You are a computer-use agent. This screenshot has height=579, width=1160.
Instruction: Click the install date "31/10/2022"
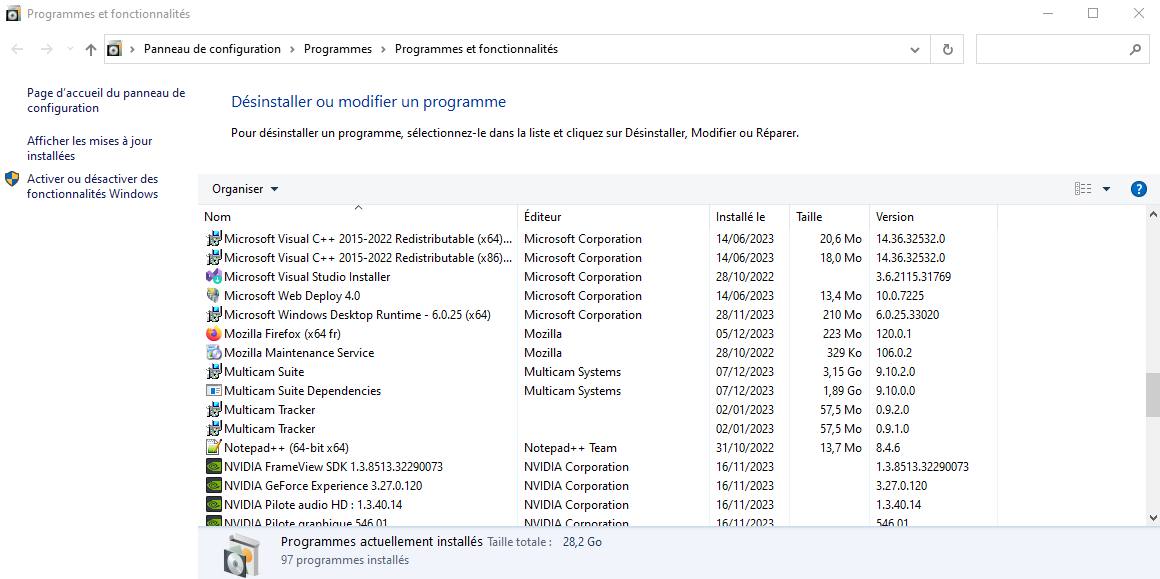click(x=745, y=447)
